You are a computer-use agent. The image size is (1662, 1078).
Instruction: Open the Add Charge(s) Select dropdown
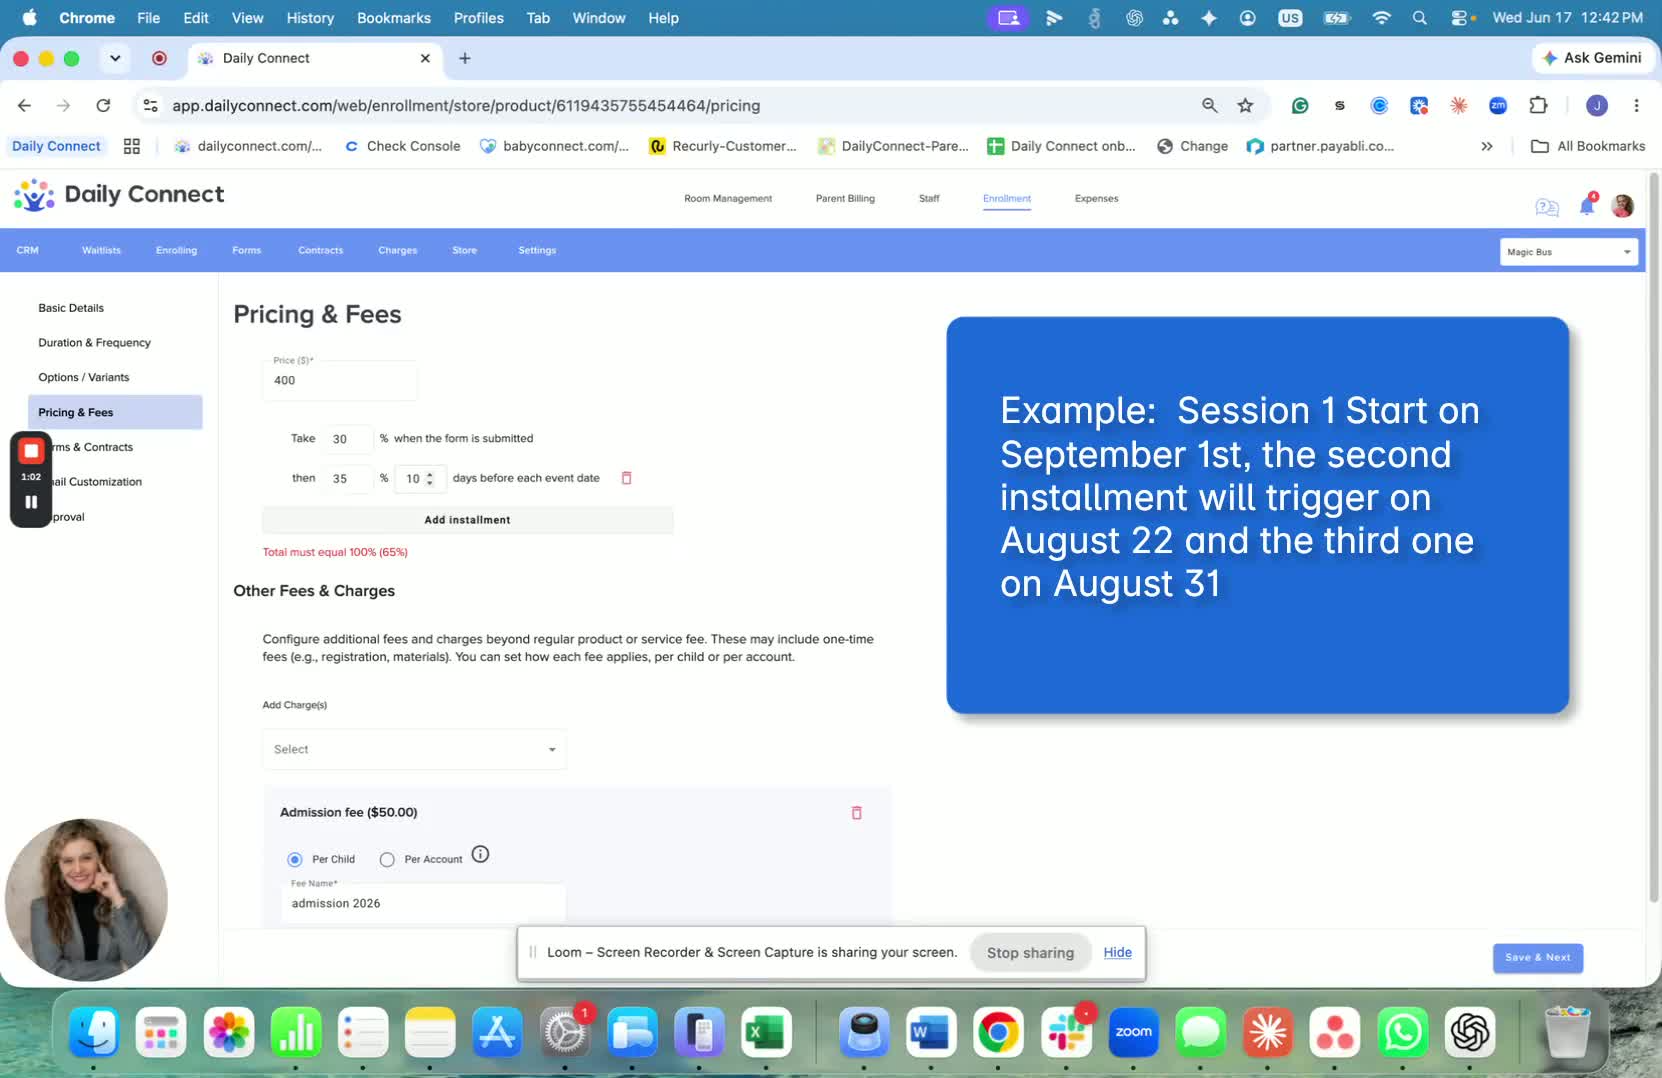(x=414, y=749)
